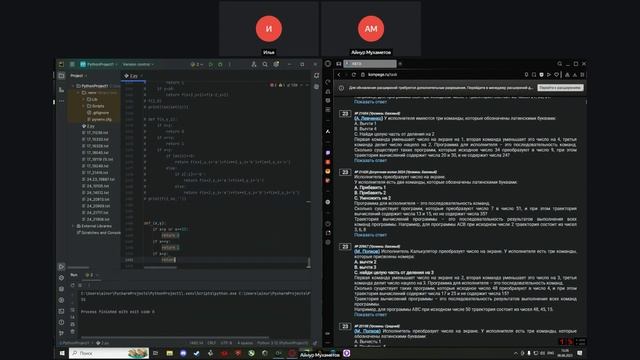
Task: Click the А. Левченко author link
Action: coord(368,118)
